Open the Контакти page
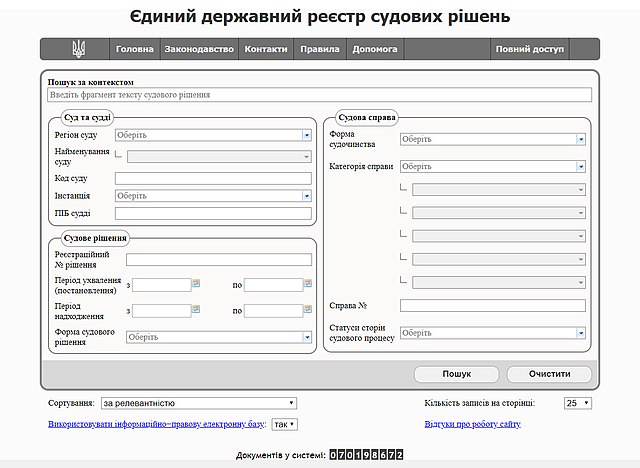 coord(266,49)
